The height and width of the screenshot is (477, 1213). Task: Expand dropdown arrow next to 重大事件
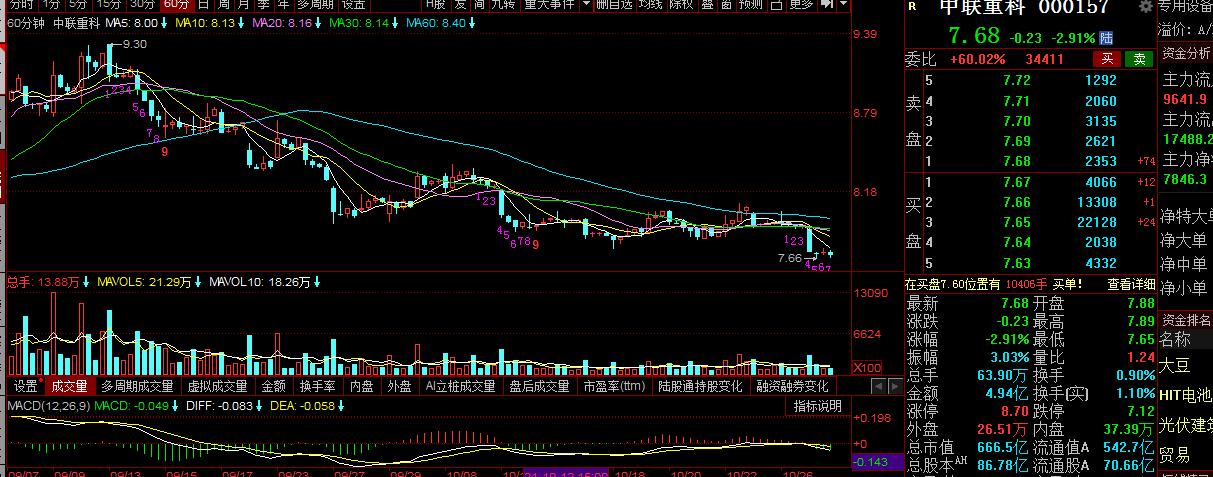(585, 5)
